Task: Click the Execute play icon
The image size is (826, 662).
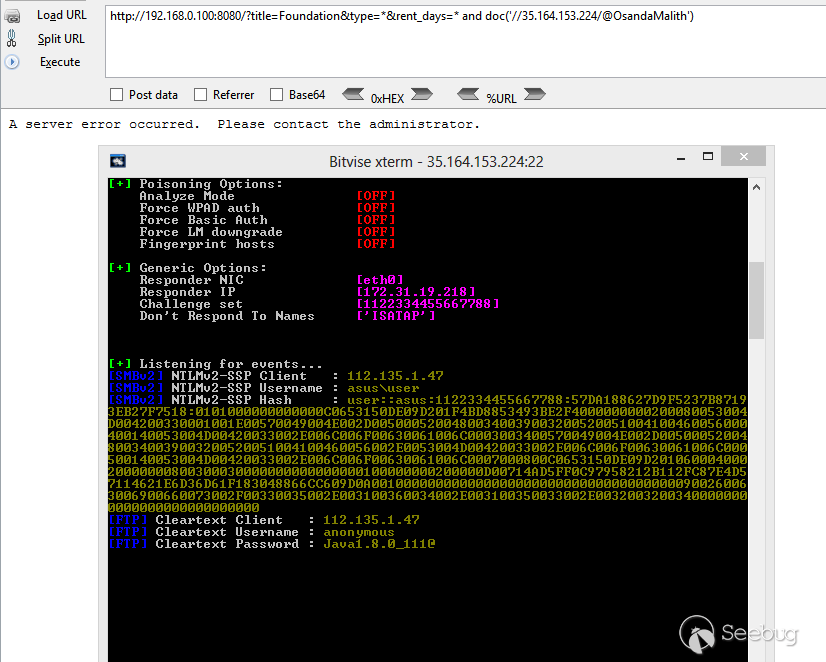Action: pos(12,62)
